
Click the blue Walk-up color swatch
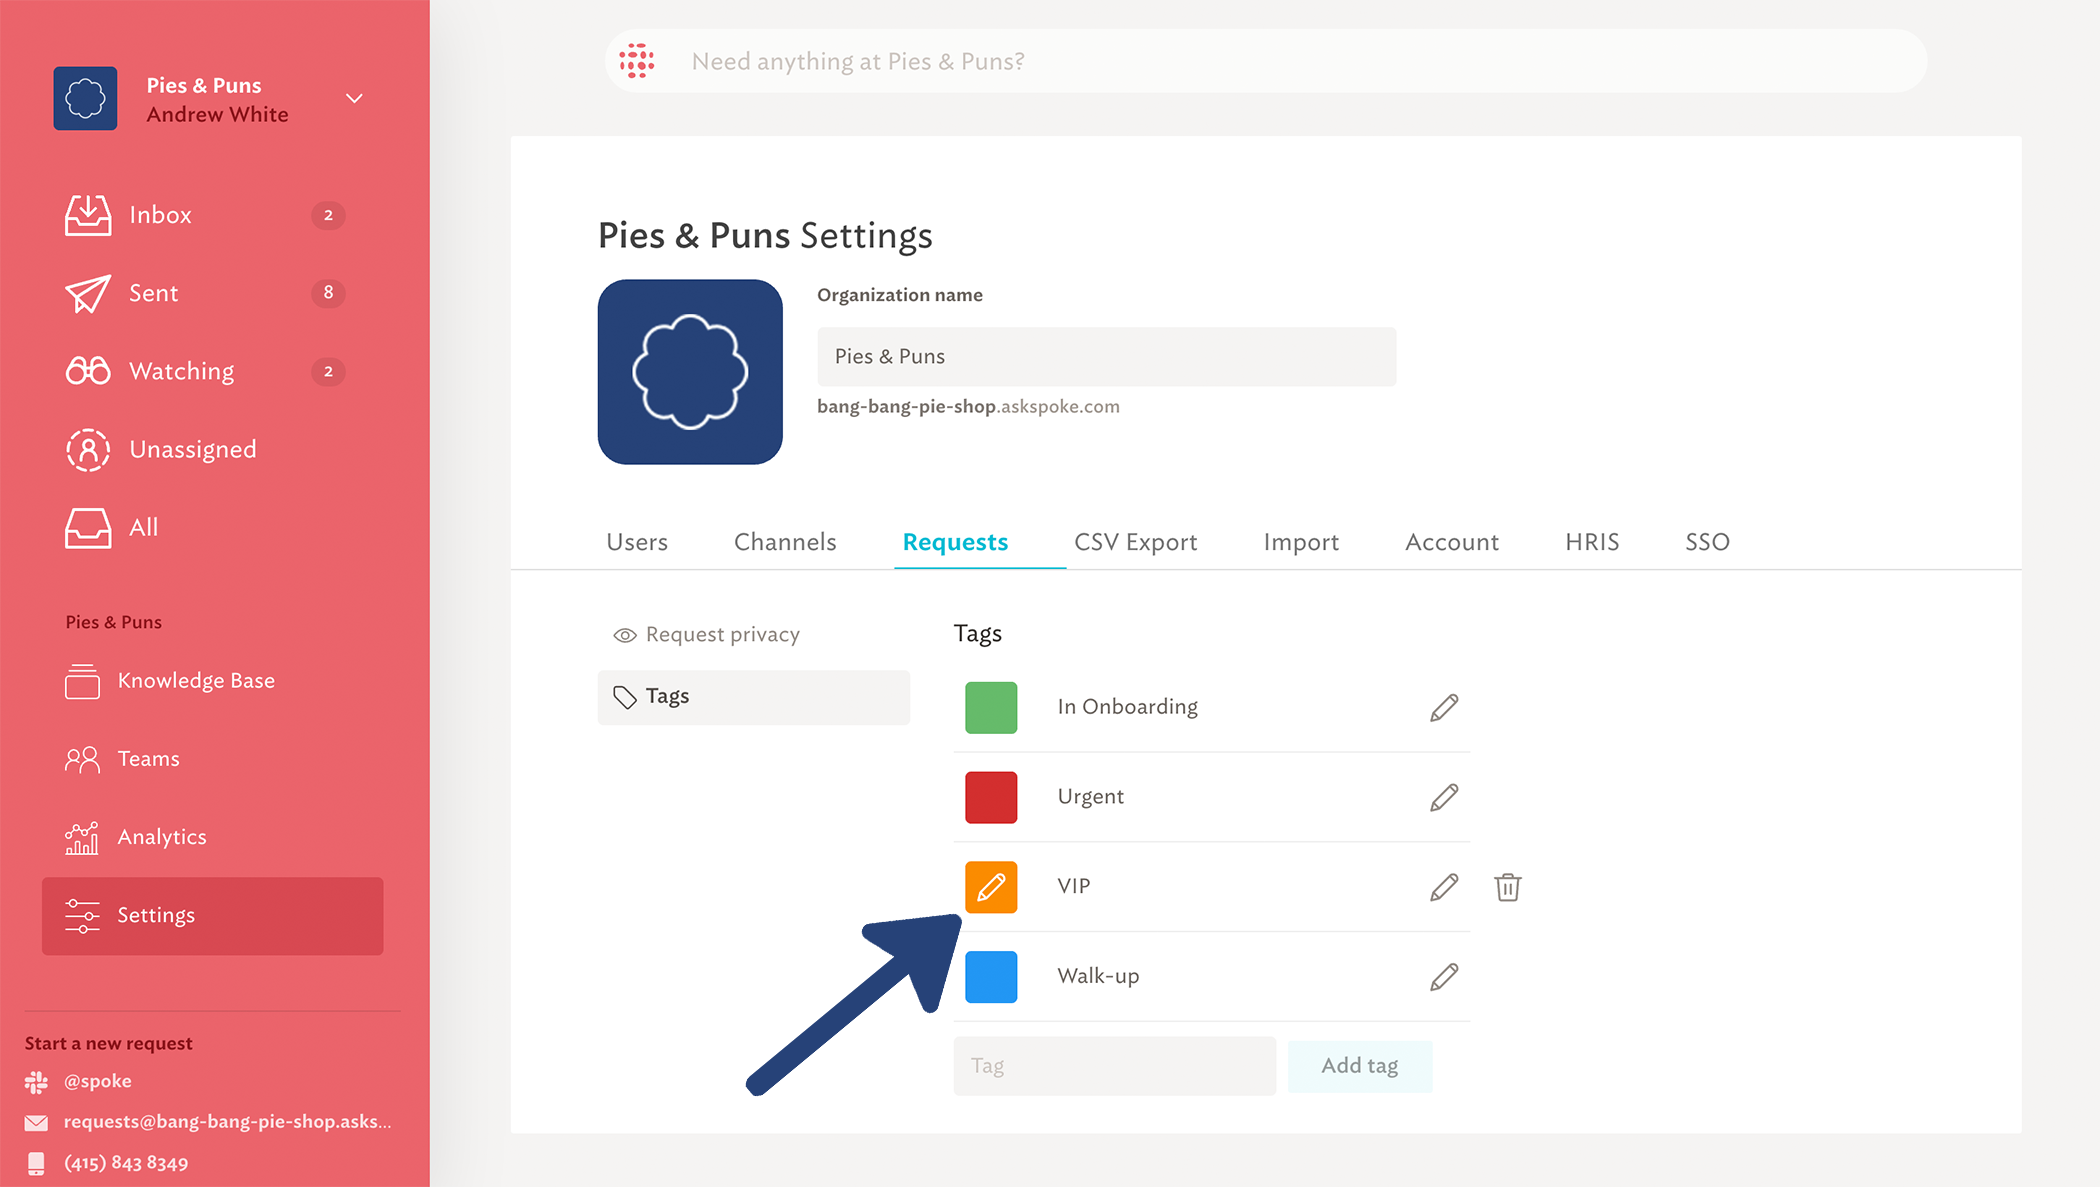pos(991,977)
